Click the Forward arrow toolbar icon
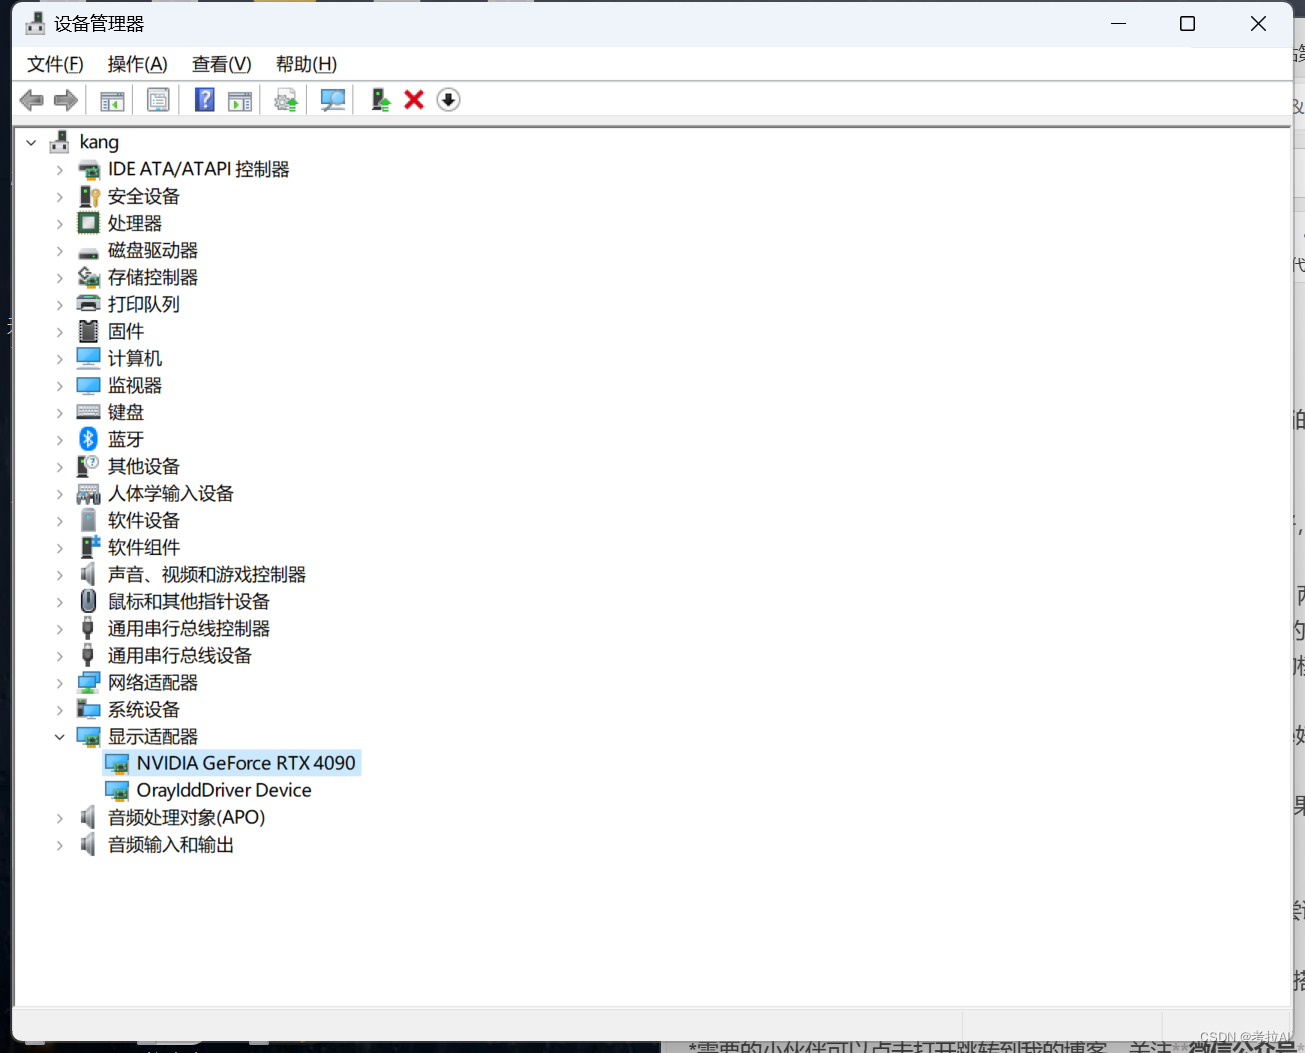 tap(66, 100)
